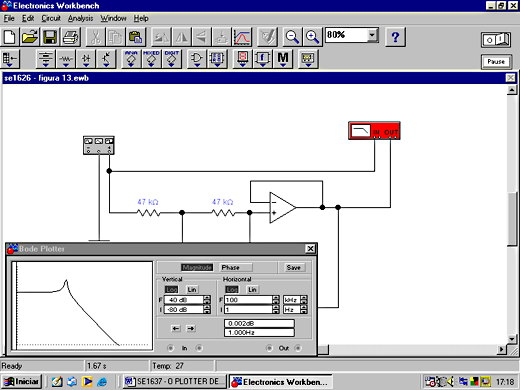Open the Analog ICs parts bin

click(131, 59)
